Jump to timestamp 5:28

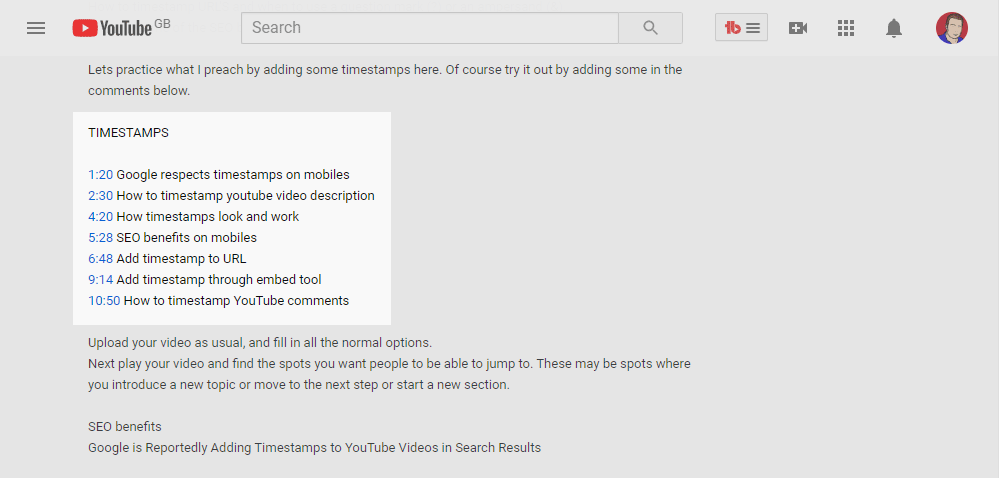pyautogui.click(x=101, y=238)
